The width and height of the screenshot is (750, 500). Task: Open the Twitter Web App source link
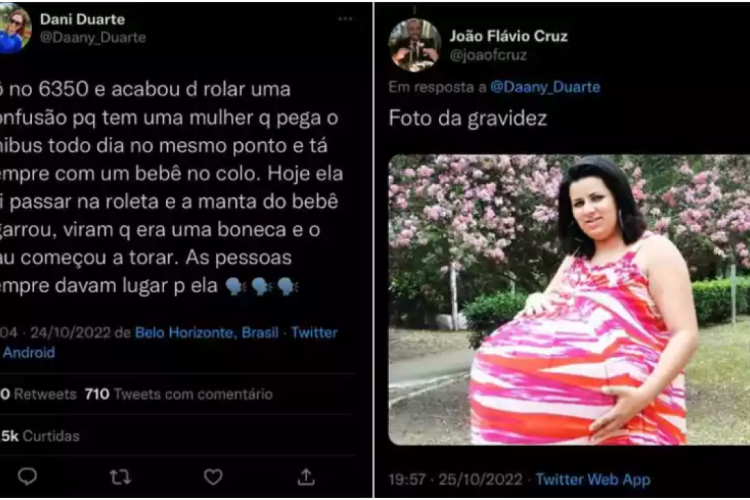(593, 479)
